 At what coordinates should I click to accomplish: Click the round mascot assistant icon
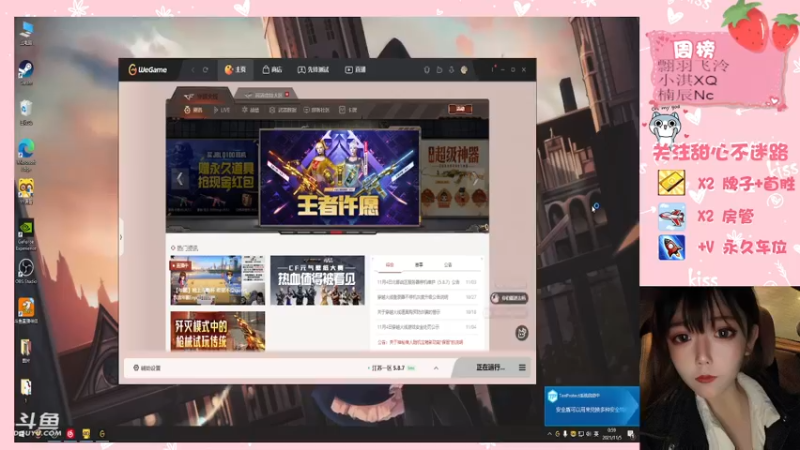[521, 333]
